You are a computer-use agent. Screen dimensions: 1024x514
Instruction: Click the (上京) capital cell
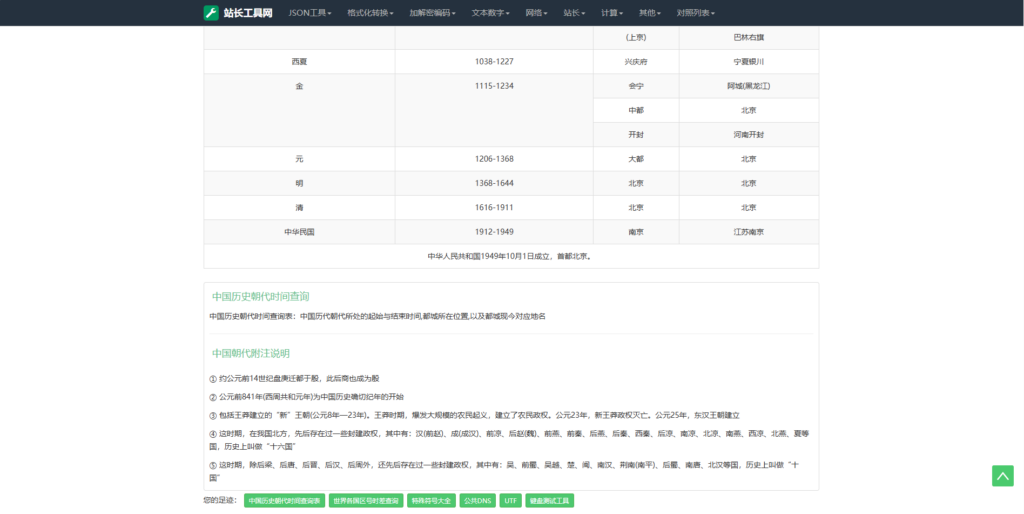(x=636, y=37)
